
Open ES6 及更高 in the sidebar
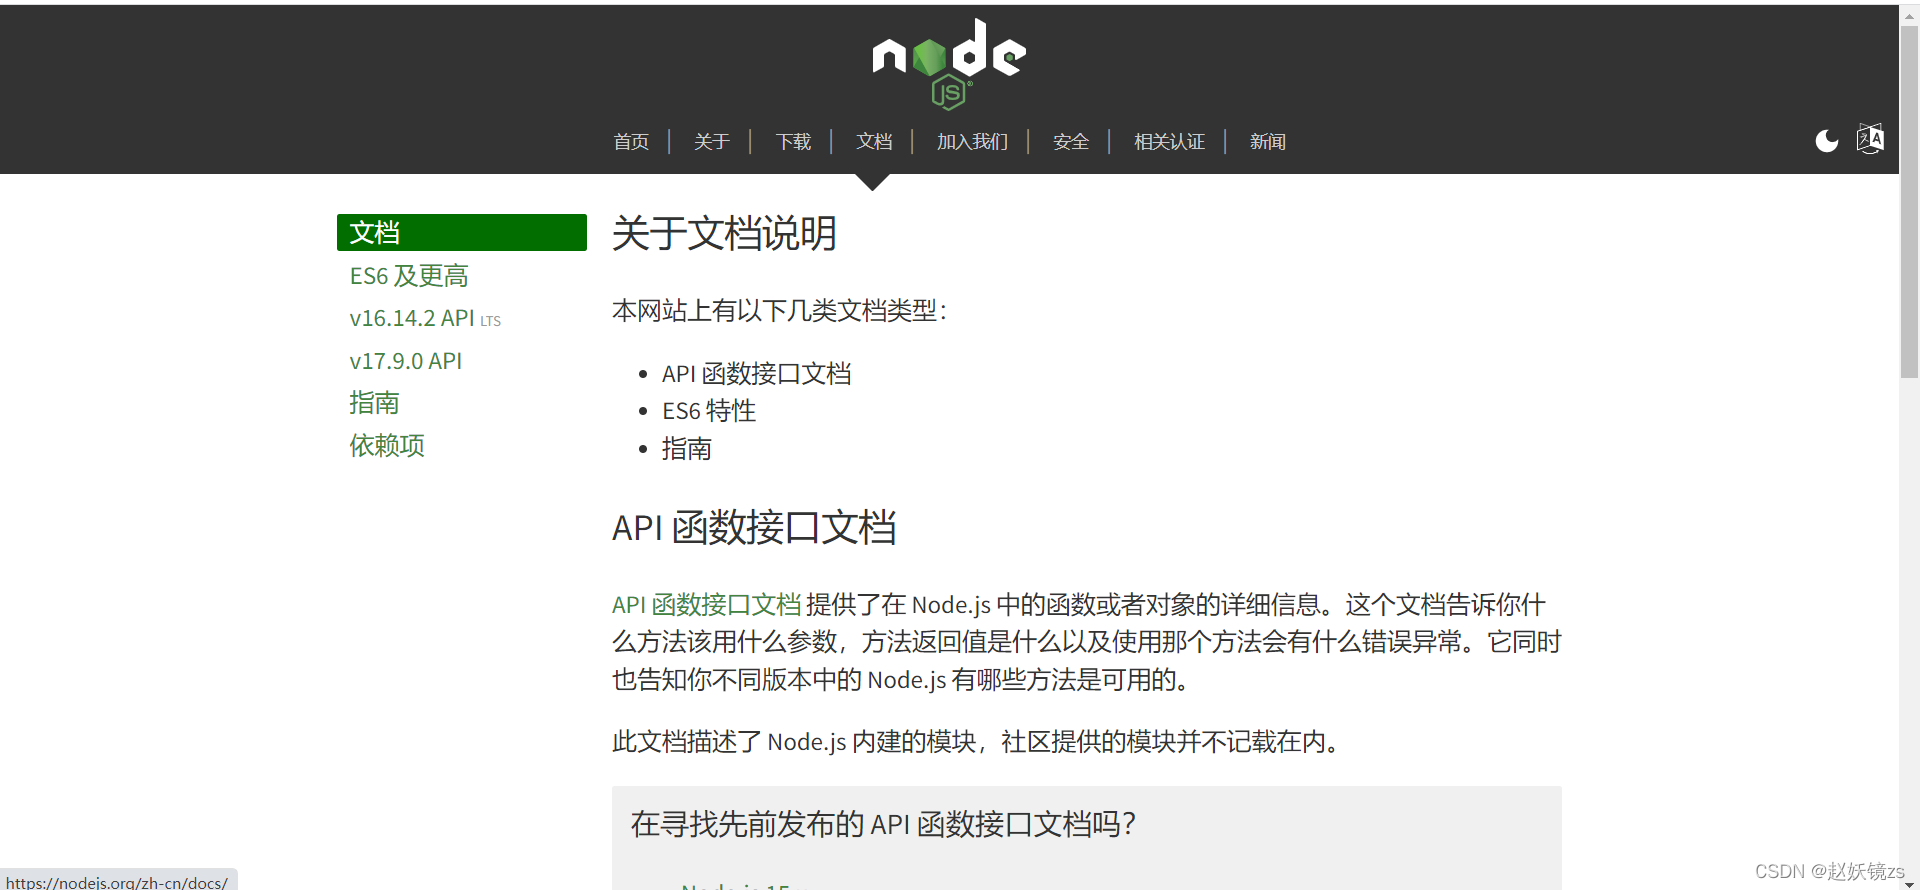tap(409, 276)
